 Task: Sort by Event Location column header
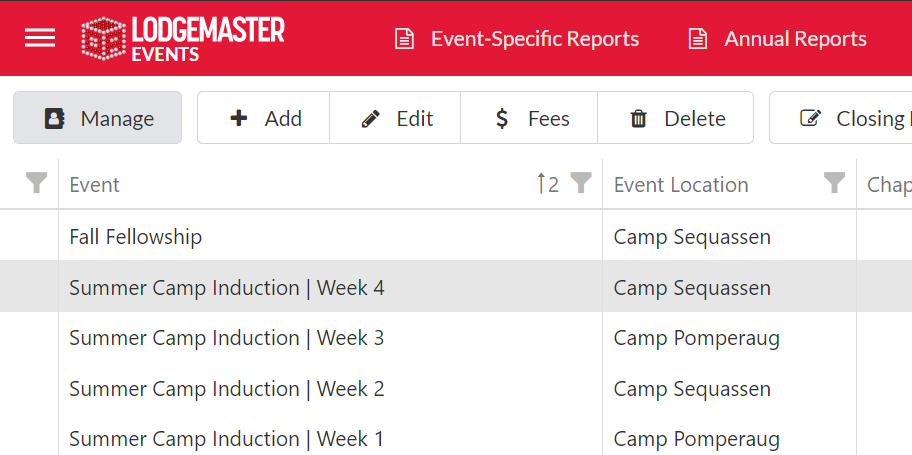click(681, 185)
